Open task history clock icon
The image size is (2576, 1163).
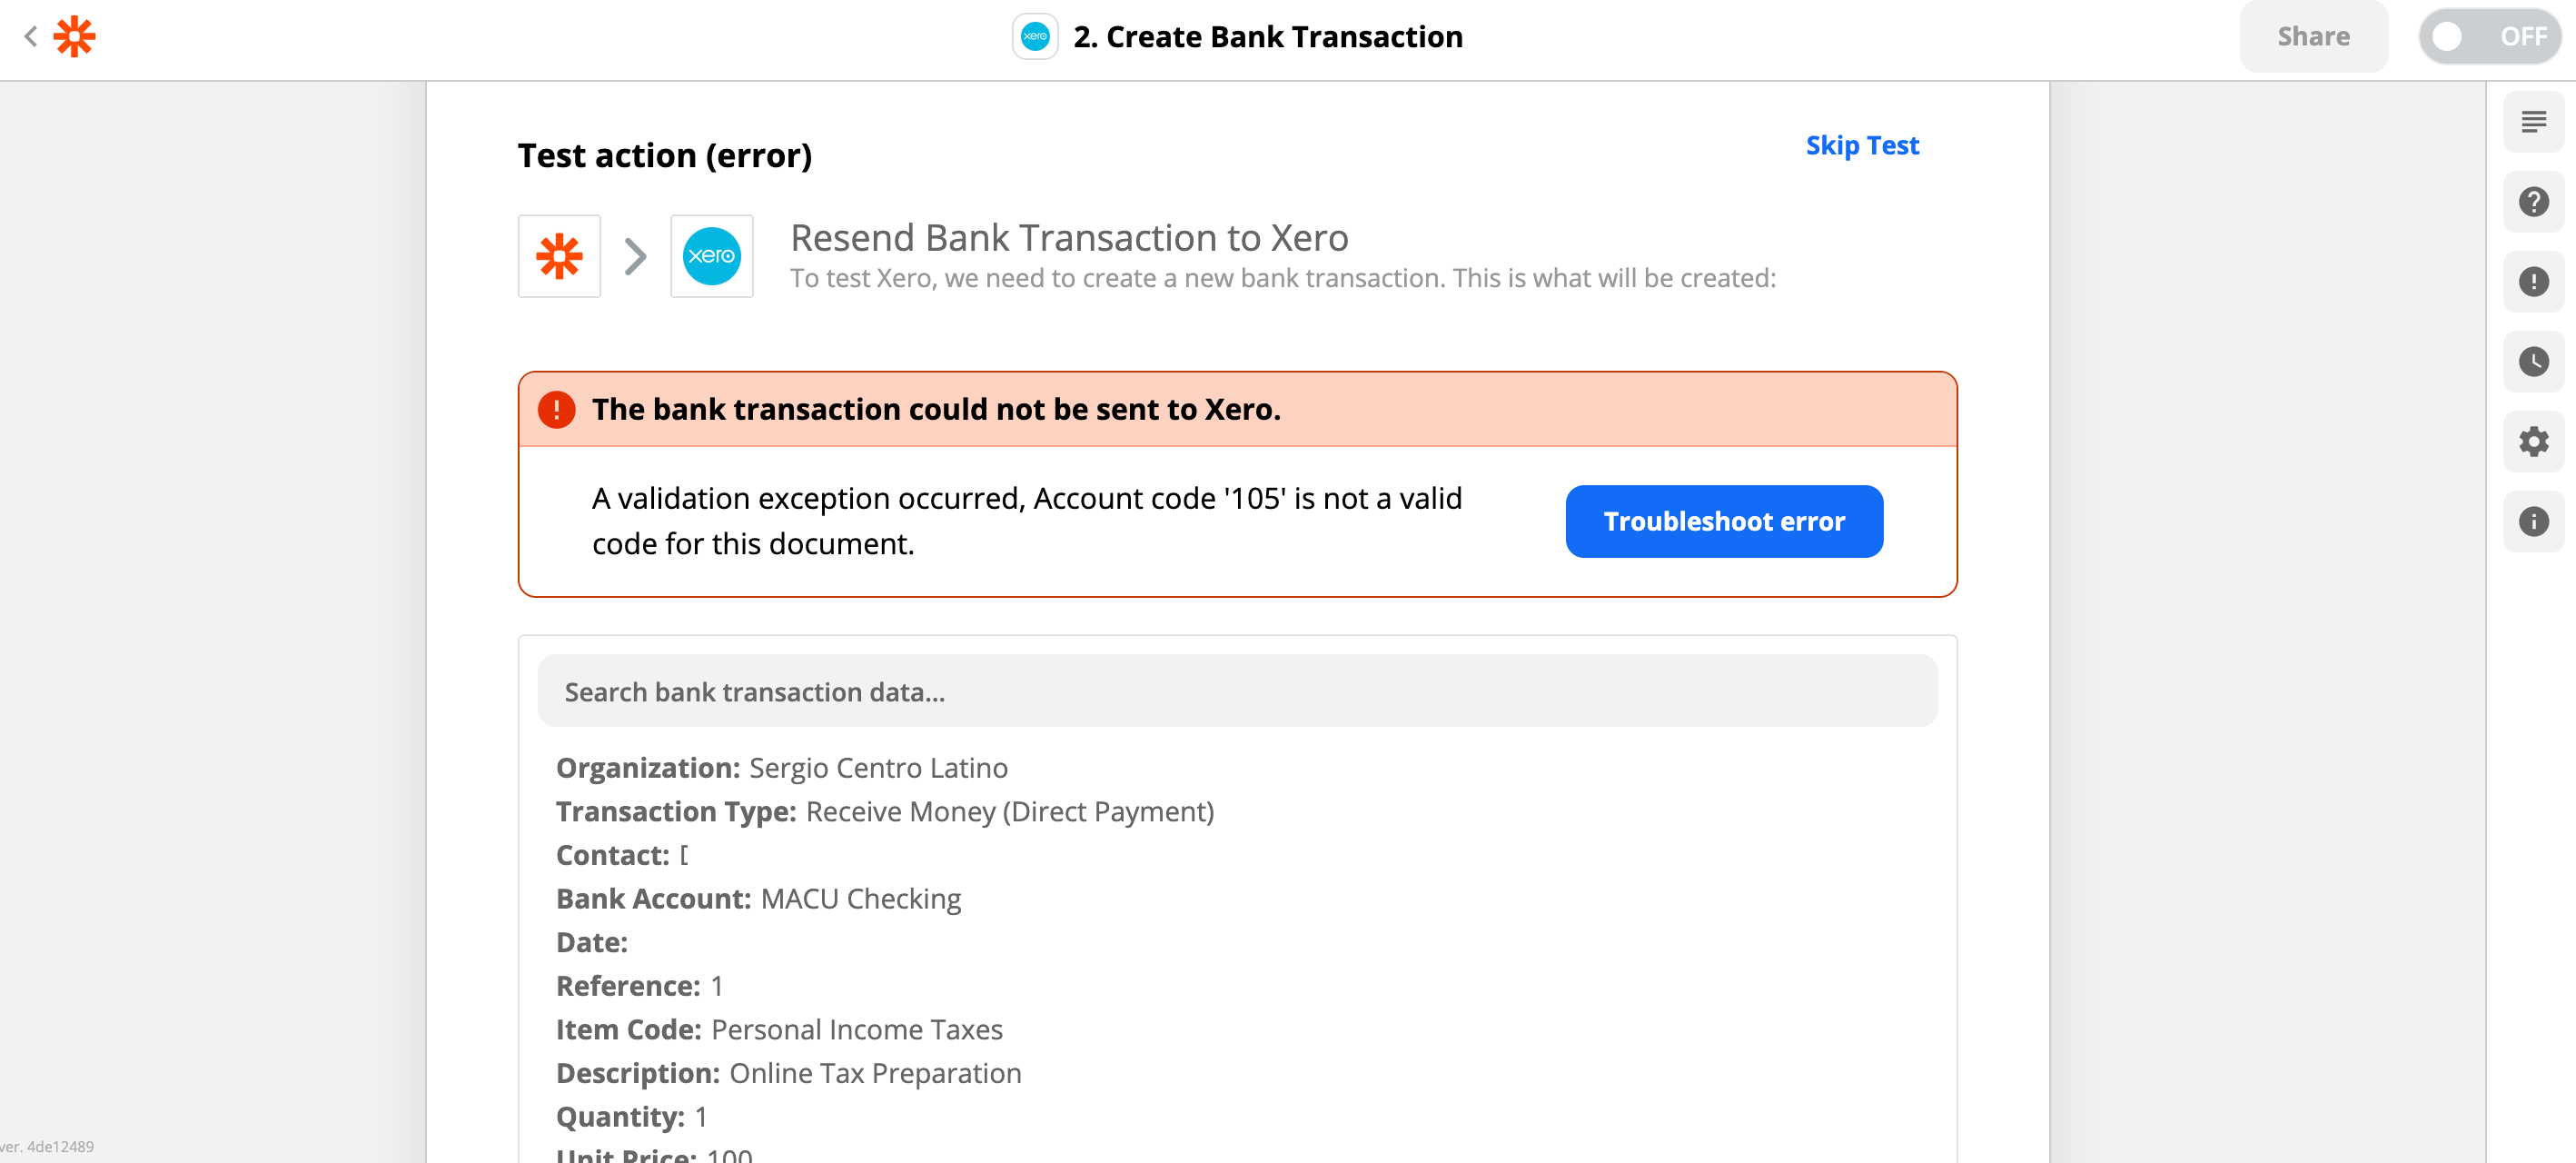tap(2533, 362)
